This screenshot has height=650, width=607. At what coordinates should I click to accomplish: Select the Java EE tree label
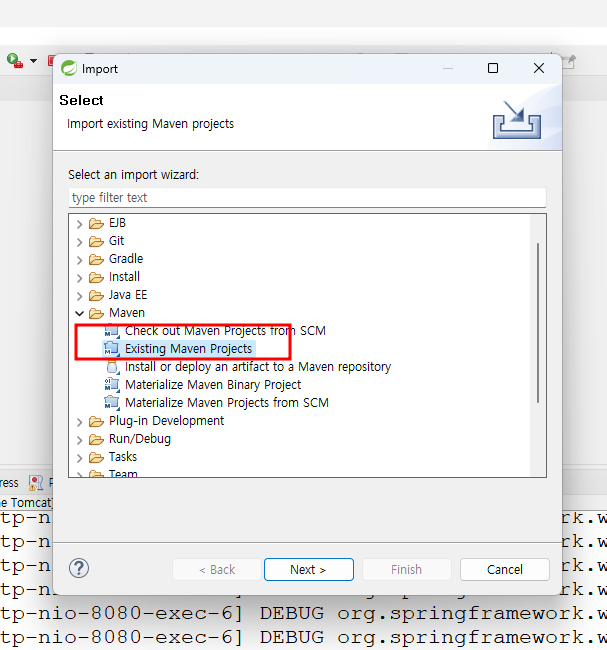128,295
